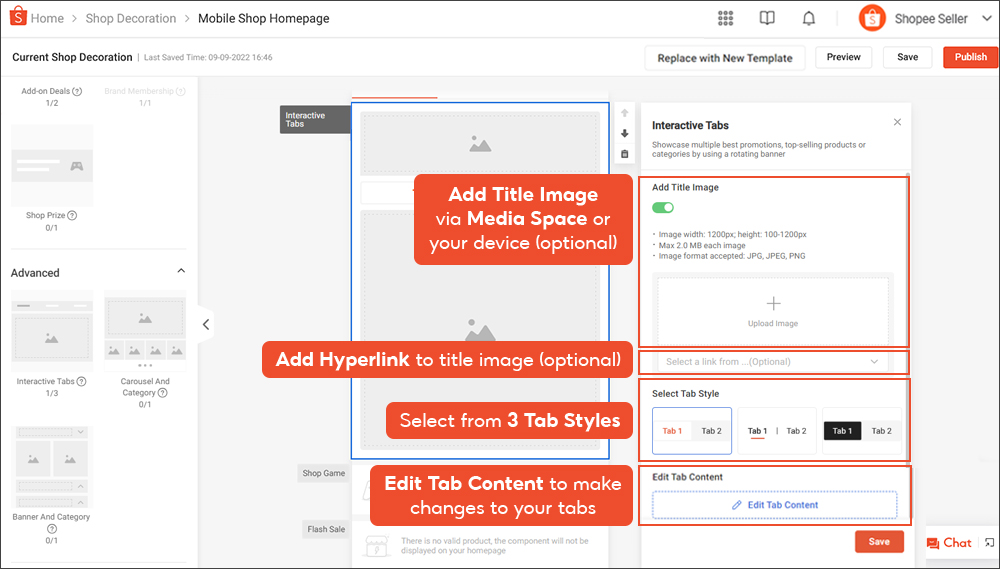Viewport: 1000px width, 569px height.
Task: Open the notifications bell
Action: [x=809, y=18]
